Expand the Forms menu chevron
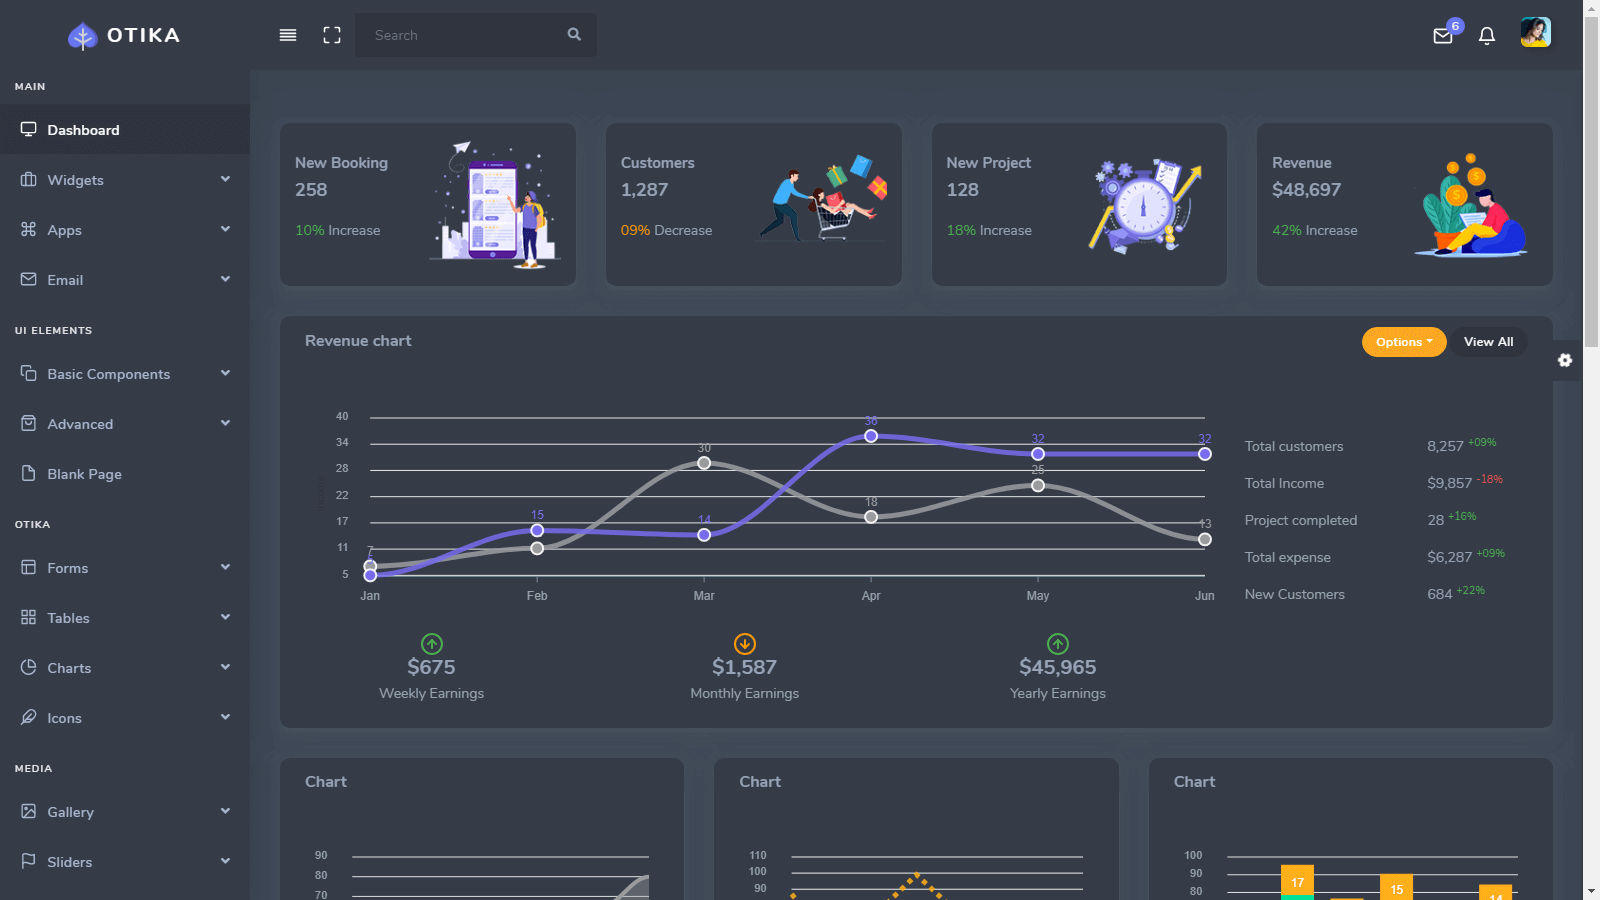This screenshot has width=1600, height=900. pyautogui.click(x=225, y=567)
